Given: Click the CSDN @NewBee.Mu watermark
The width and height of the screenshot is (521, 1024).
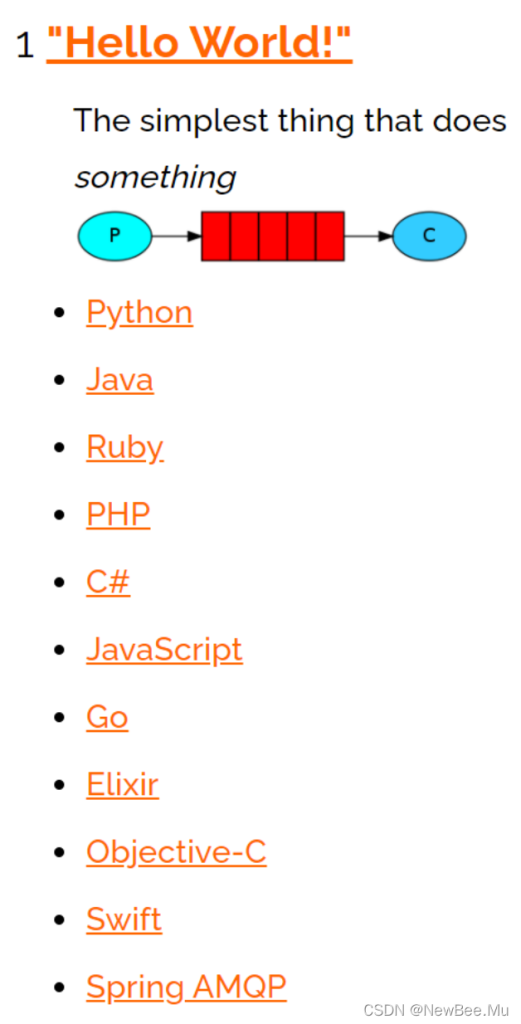Looking at the screenshot, I should [x=436, y=1010].
